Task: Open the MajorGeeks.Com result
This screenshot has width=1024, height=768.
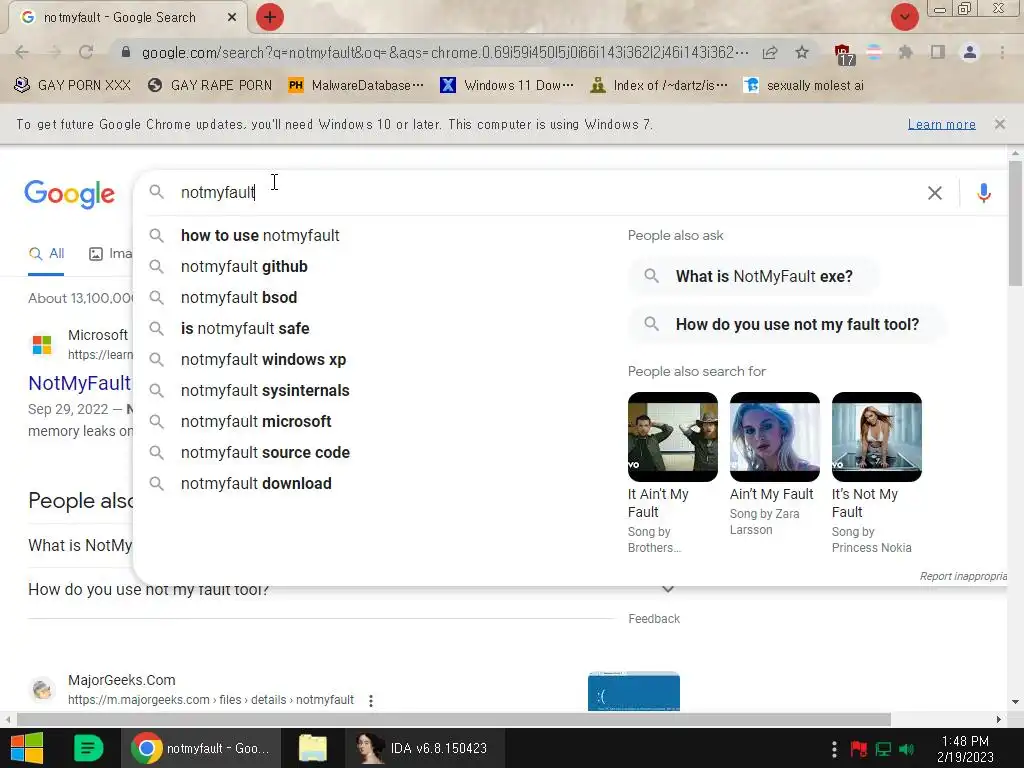Action: point(121,680)
